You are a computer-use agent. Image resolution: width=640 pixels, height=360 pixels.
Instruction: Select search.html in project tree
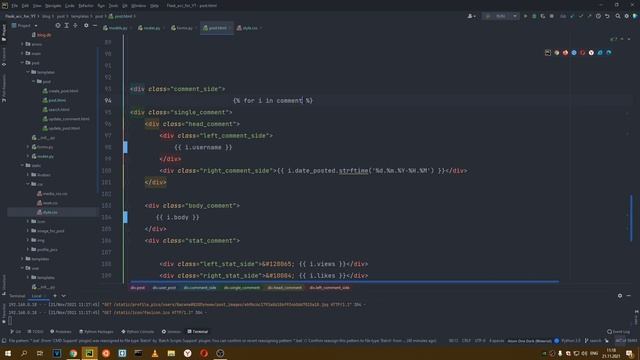click(56, 109)
